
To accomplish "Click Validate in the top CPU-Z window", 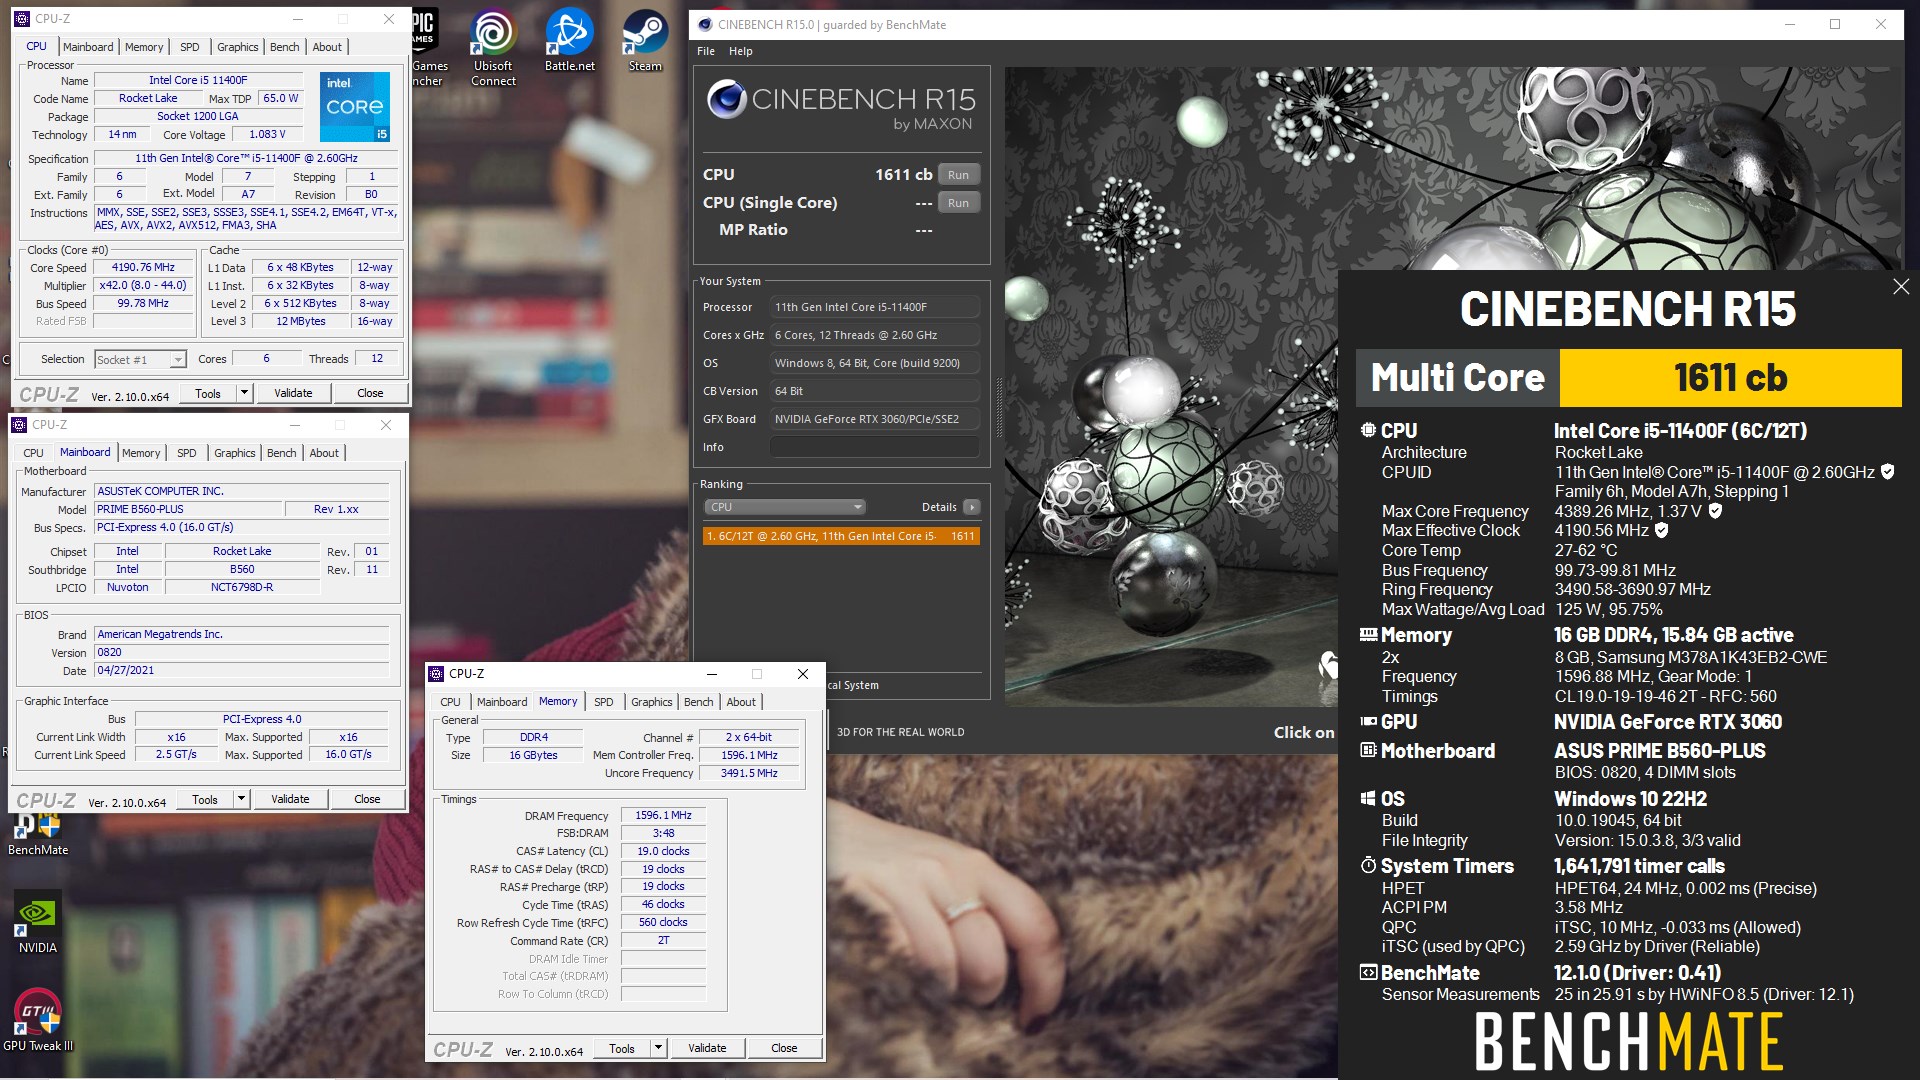I will point(293,393).
